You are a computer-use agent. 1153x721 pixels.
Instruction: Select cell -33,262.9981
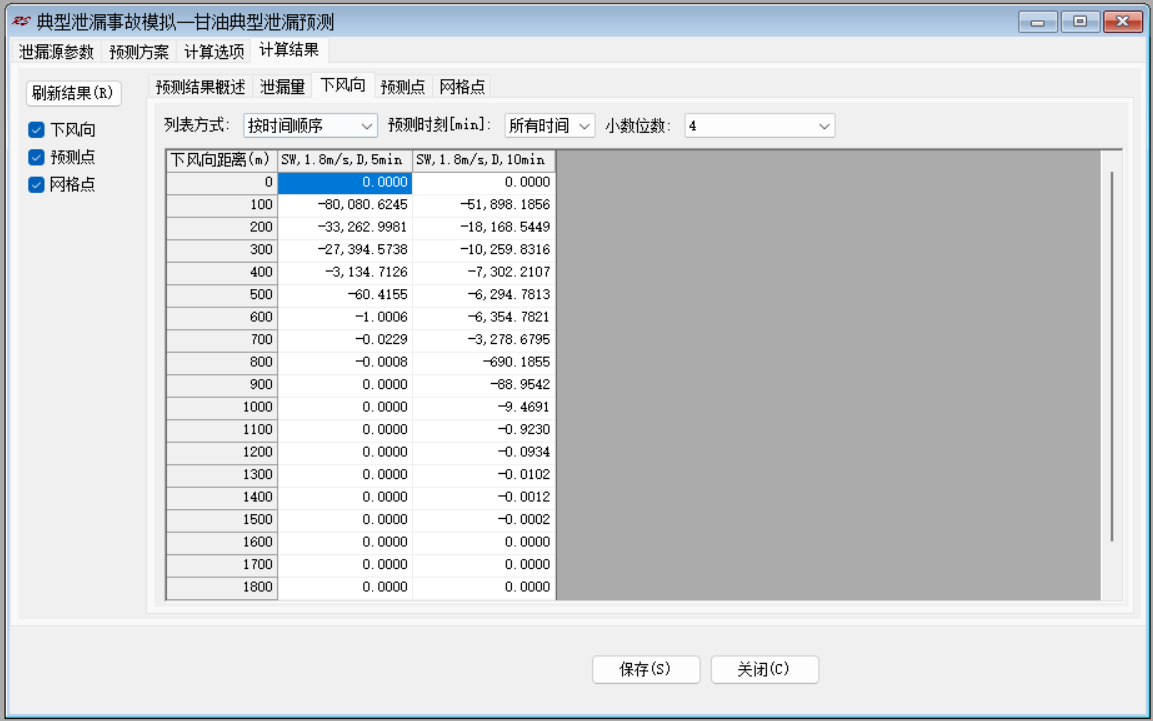click(x=345, y=227)
